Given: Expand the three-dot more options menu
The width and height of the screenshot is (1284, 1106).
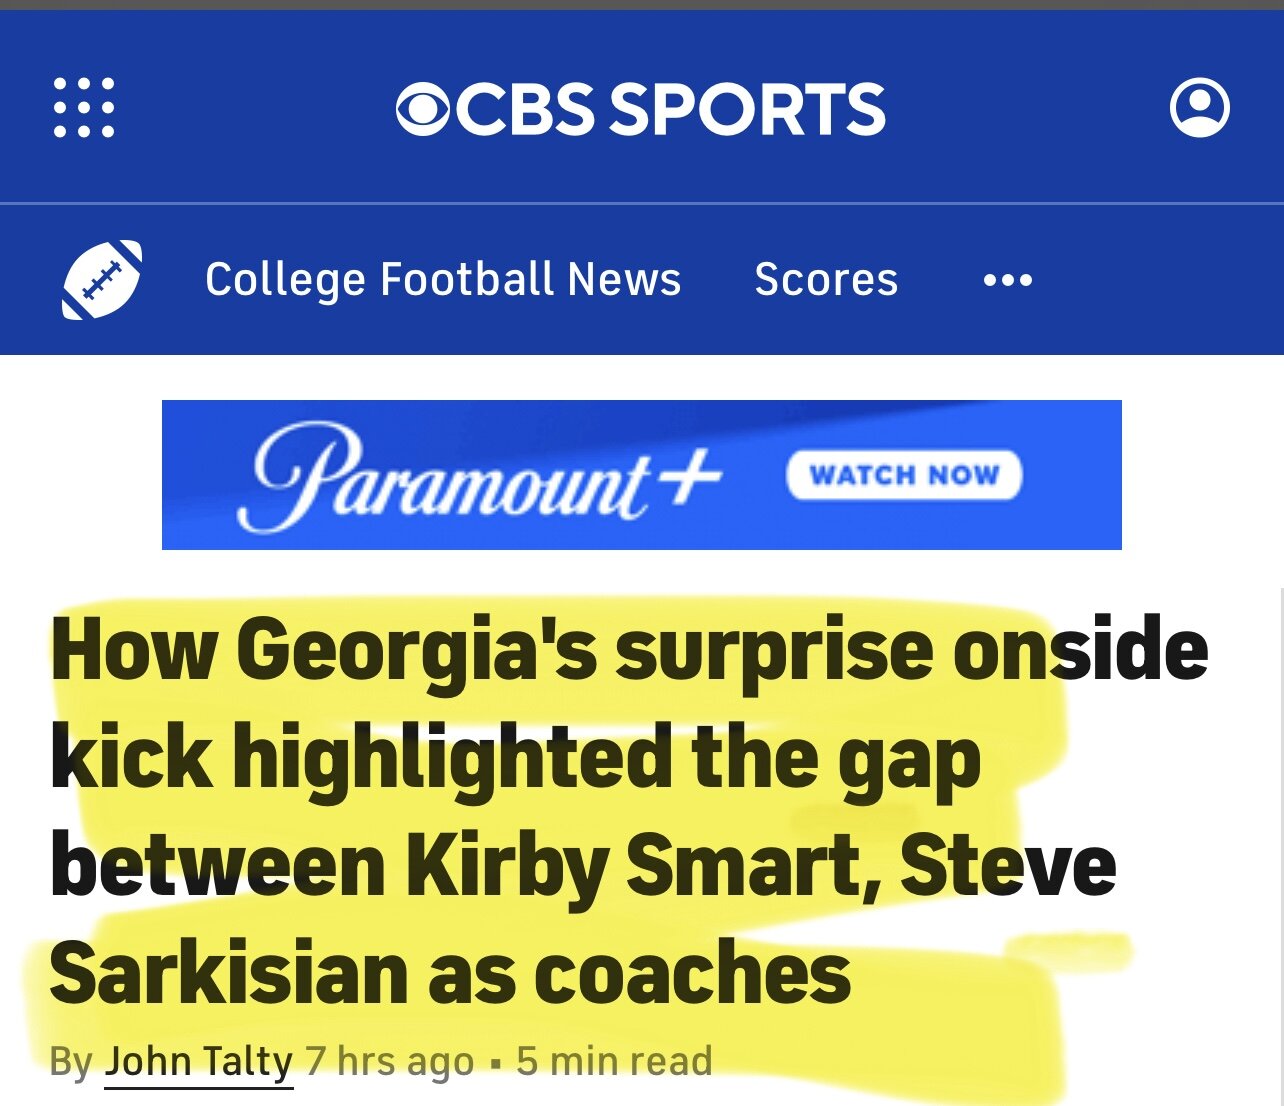Looking at the screenshot, I should click(1007, 280).
